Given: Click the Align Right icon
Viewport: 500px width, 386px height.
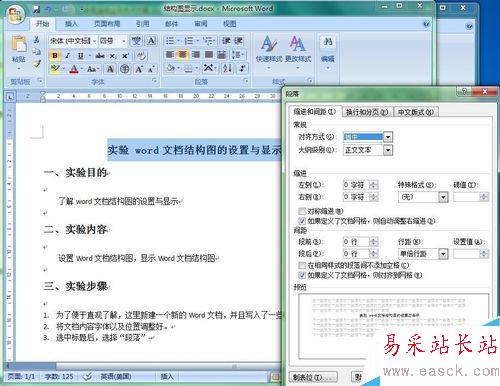Looking at the screenshot, I should pyautogui.click(x=196, y=54).
